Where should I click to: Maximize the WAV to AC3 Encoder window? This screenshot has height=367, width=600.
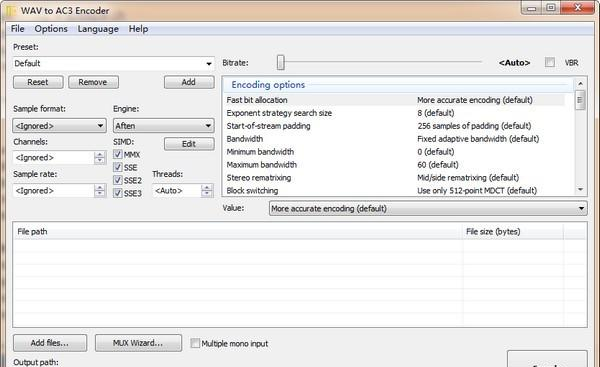click(551, 8)
